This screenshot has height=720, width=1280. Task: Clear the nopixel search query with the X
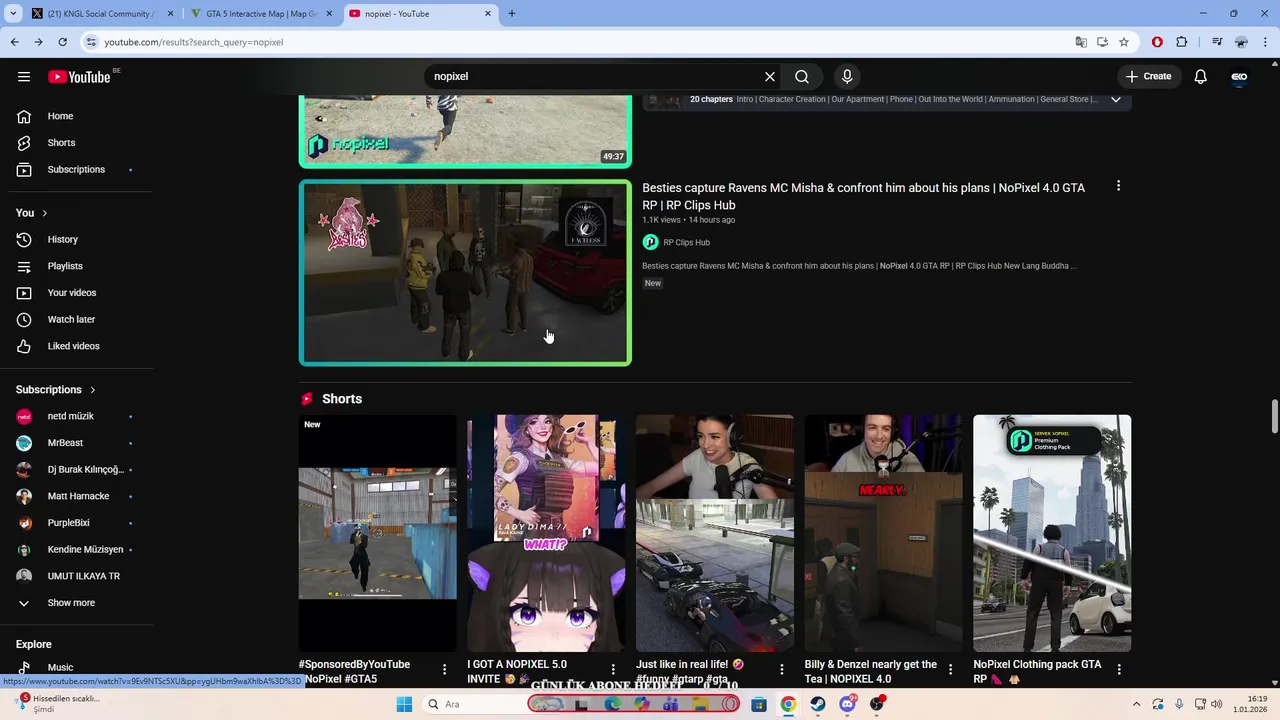tap(770, 77)
